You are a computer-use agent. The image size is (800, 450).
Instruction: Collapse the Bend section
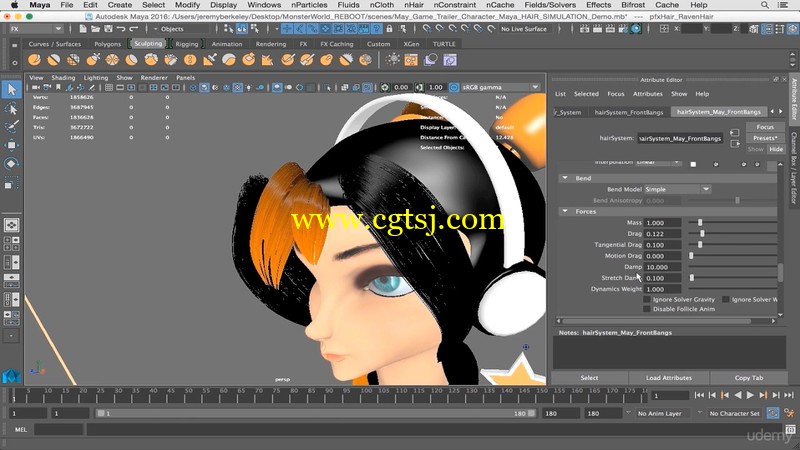(565, 178)
